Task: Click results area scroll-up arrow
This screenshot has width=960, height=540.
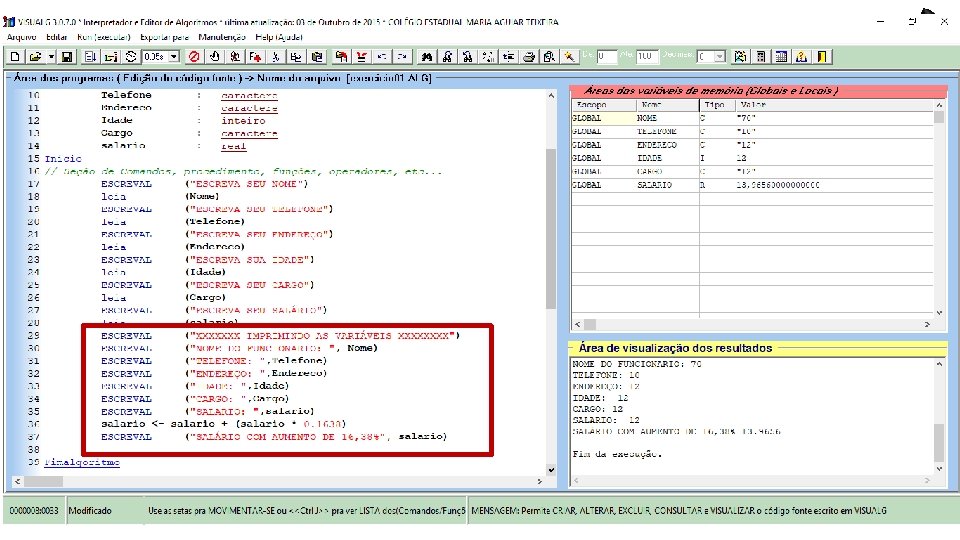Action: (x=939, y=364)
